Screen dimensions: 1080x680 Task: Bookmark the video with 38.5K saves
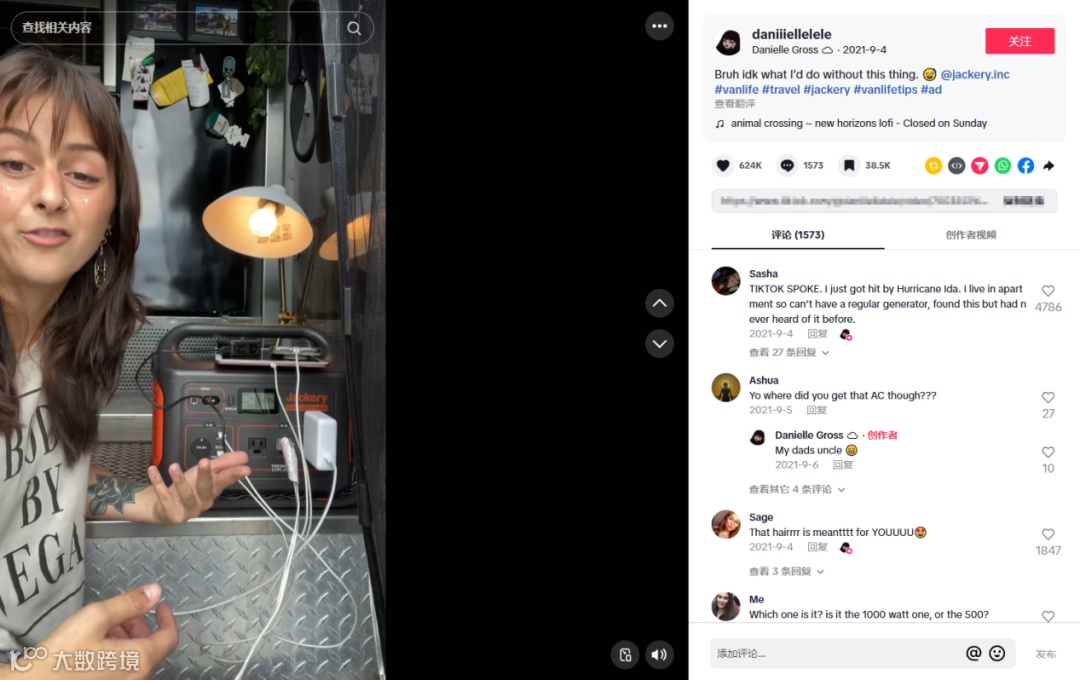849,165
